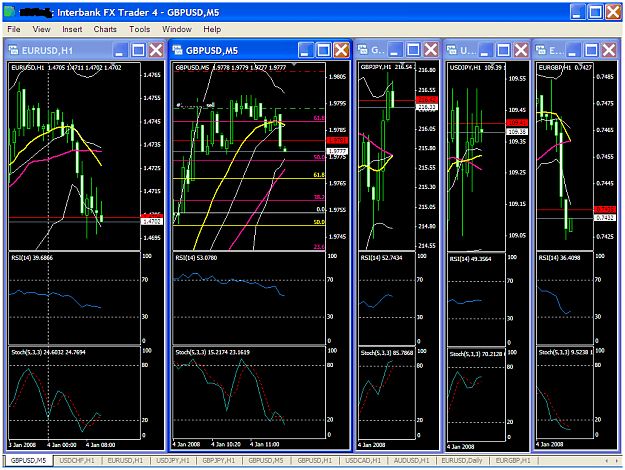625x470 pixels.
Task: Minimize the USDJPY chart window
Action: [x=485, y=50]
